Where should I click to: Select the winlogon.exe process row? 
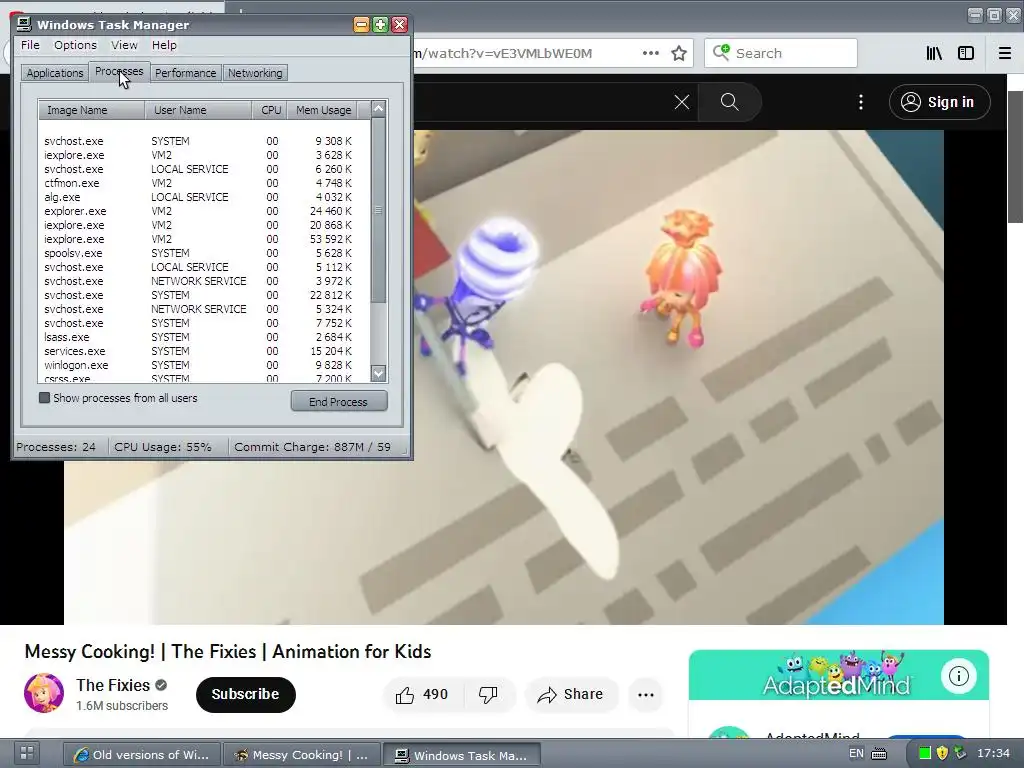click(204, 365)
